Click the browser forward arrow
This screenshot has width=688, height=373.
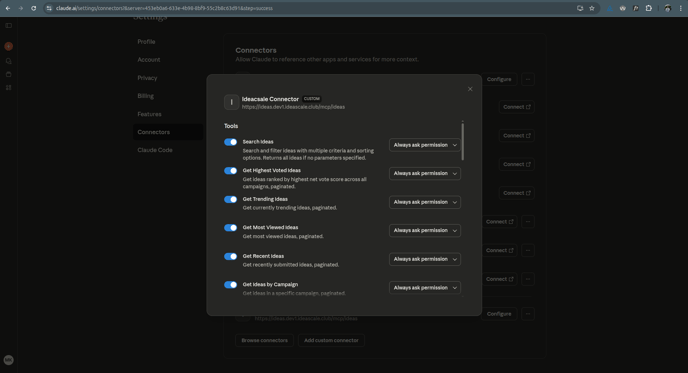(x=20, y=8)
